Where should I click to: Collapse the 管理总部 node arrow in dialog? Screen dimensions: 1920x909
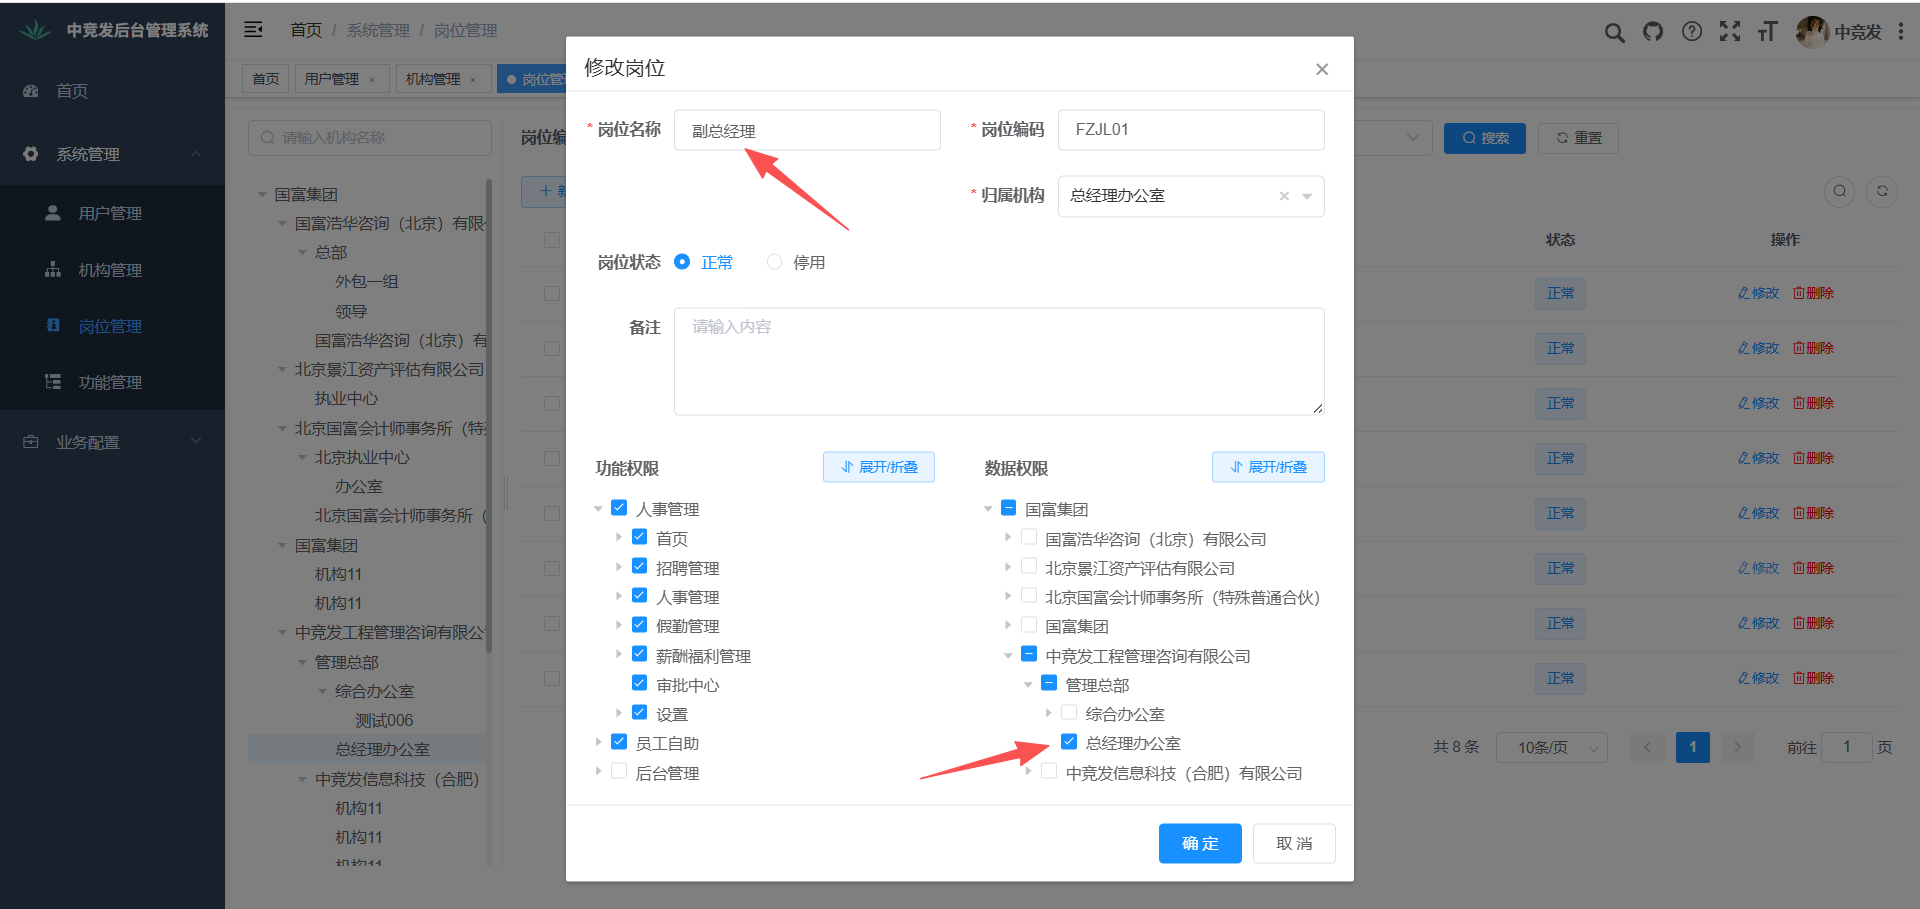click(x=1028, y=685)
